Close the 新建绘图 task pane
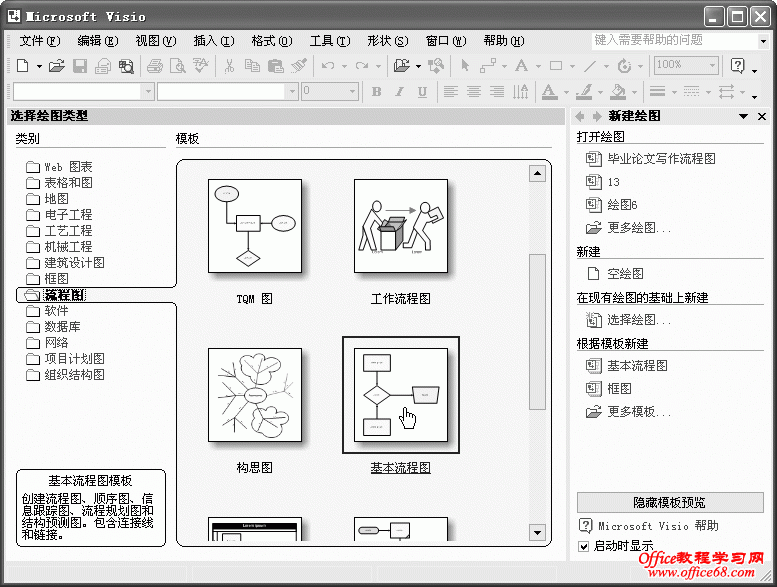Image resolution: width=777 pixels, height=587 pixels. pos(762,116)
